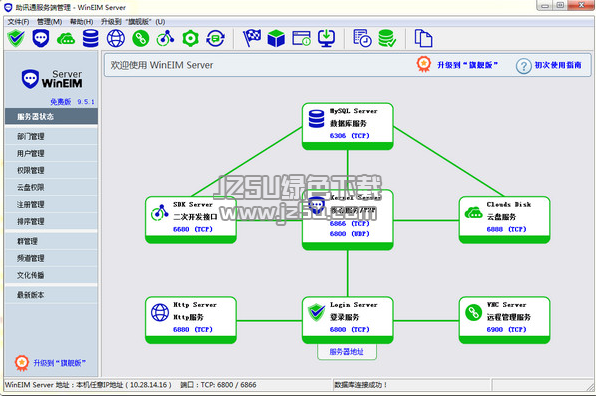Click the VNC Server remote management node
The image size is (596, 397).
[x=504, y=320]
